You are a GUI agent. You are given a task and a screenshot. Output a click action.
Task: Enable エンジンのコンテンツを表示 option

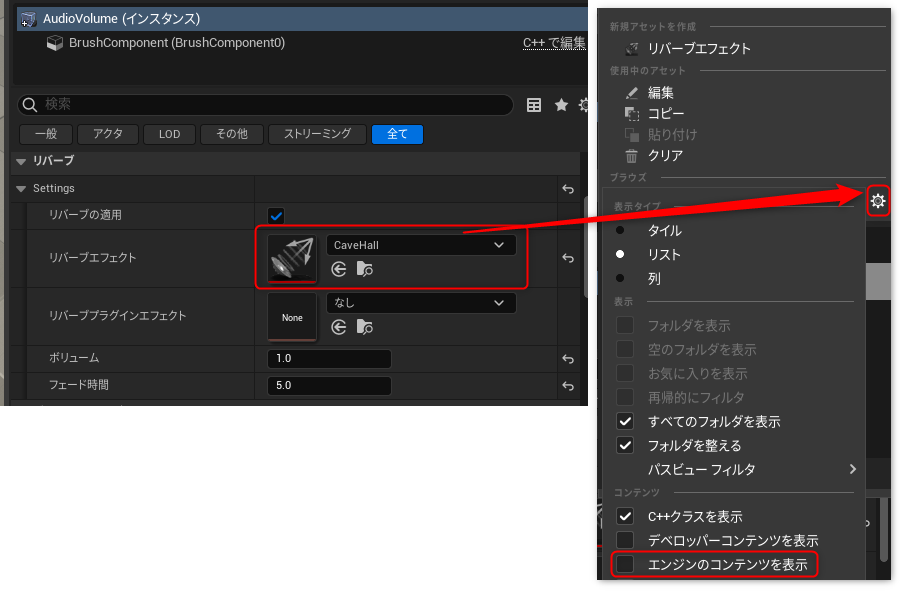coord(625,564)
